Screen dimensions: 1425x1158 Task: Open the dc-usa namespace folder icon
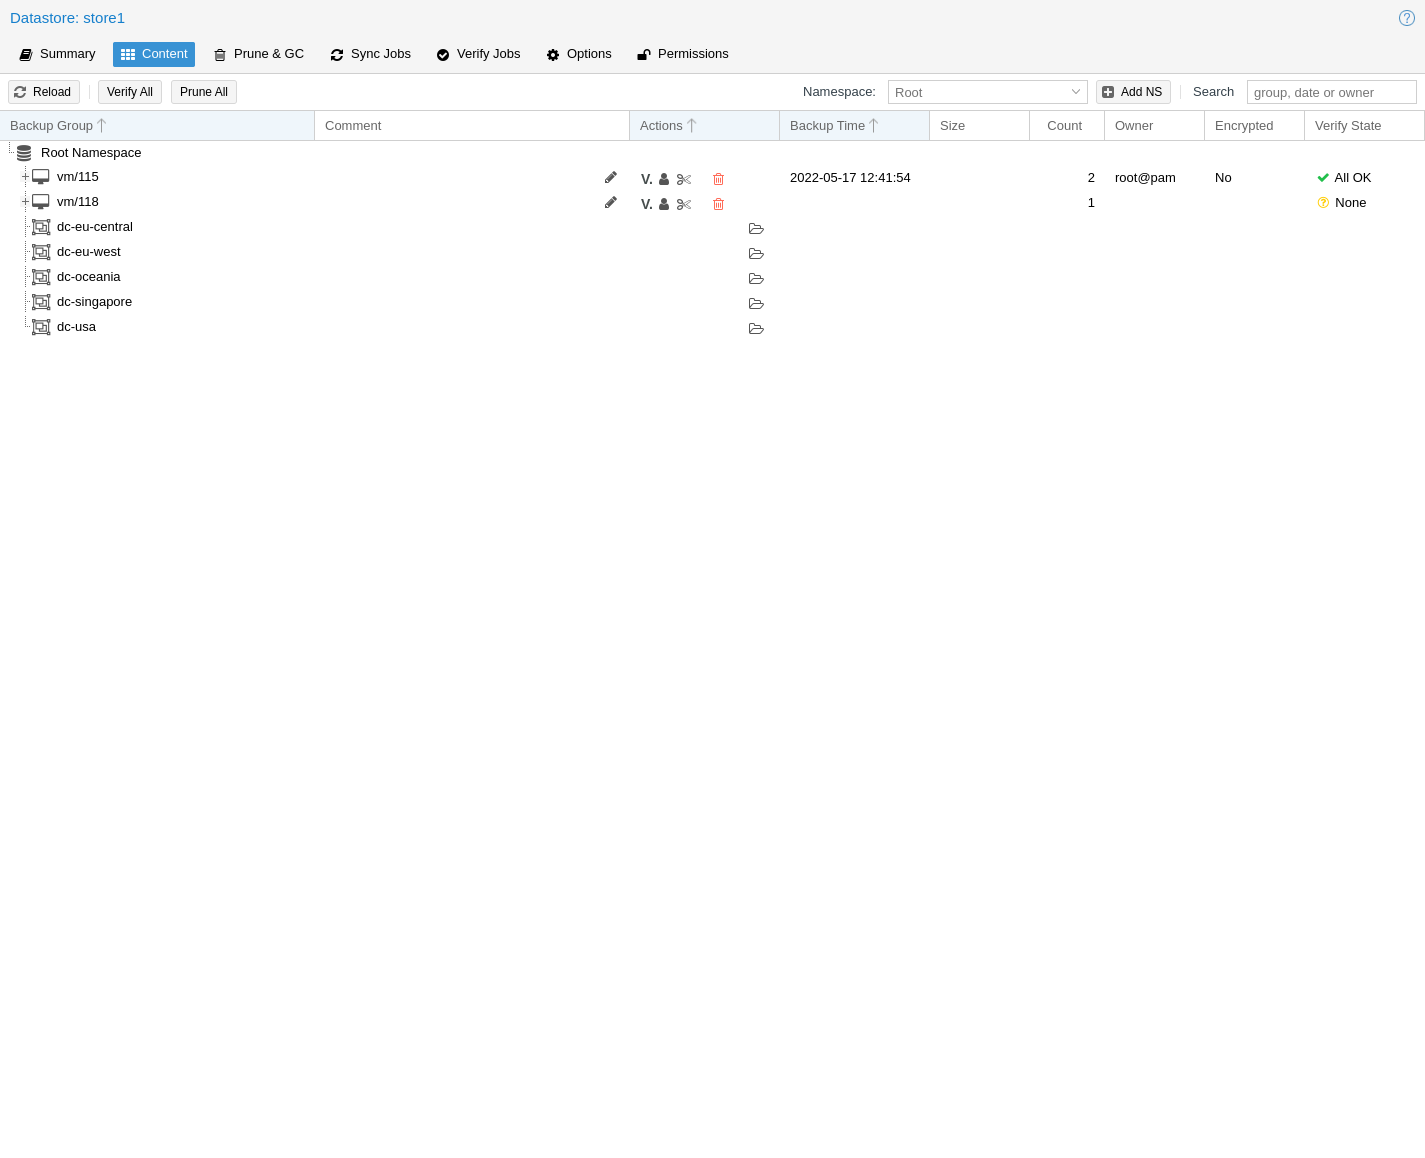click(x=756, y=329)
